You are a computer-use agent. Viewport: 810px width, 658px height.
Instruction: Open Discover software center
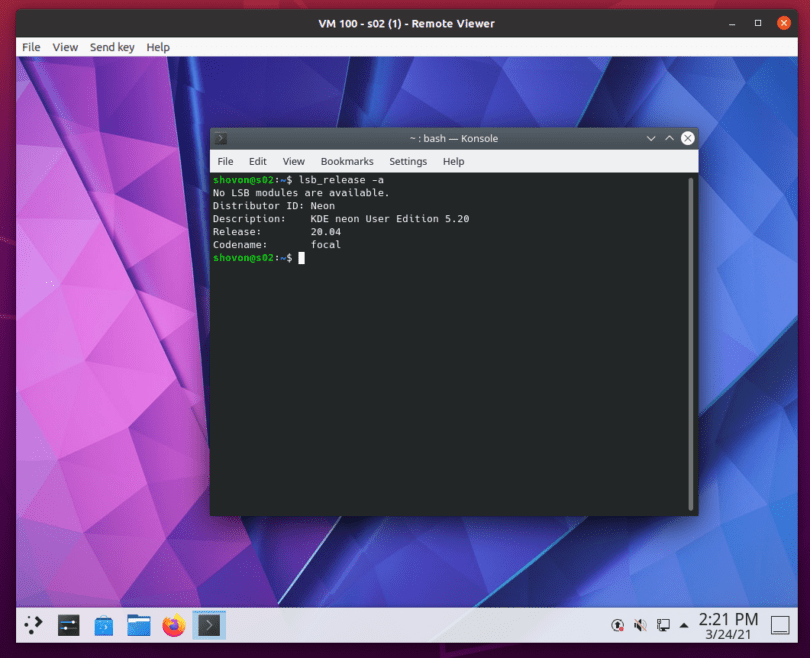[103, 624]
